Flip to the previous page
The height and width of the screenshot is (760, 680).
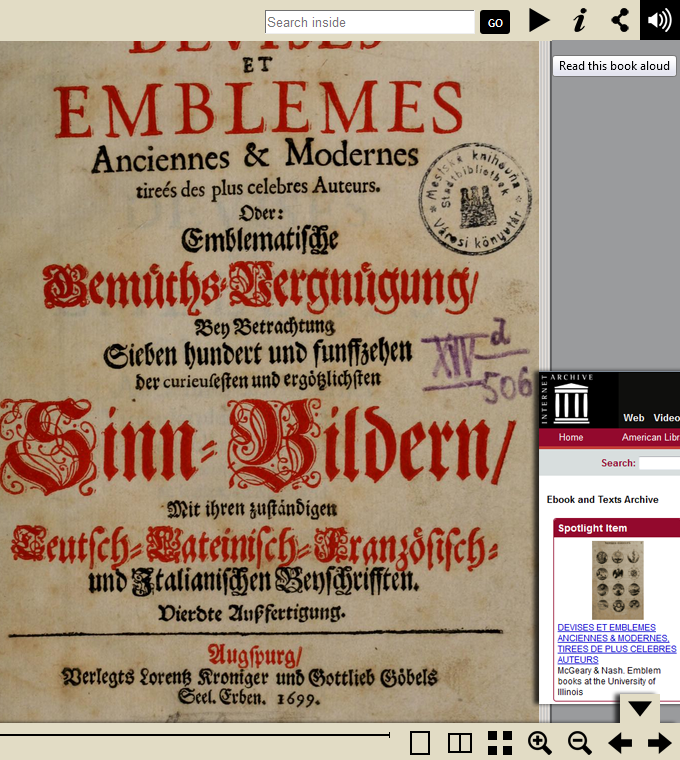(x=620, y=743)
